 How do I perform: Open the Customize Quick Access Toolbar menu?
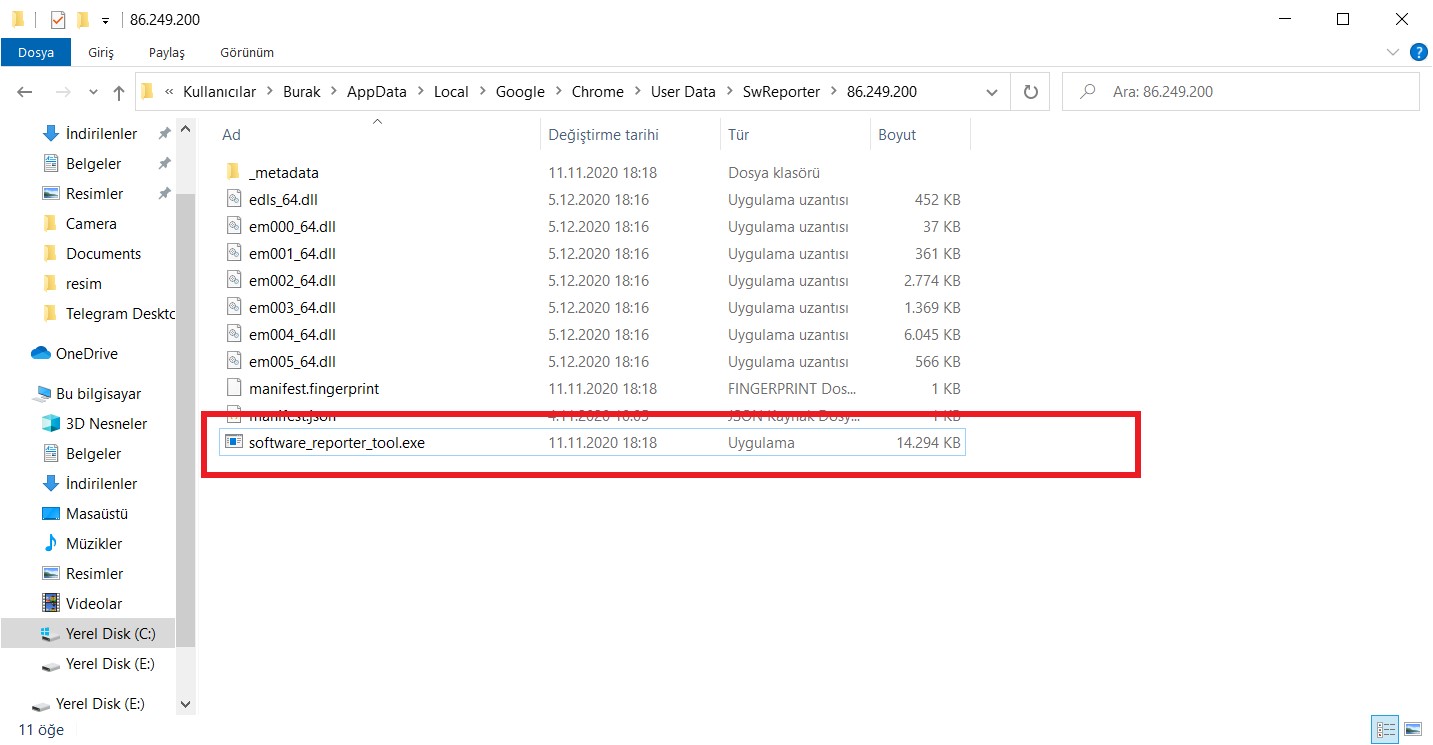(105, 18)
